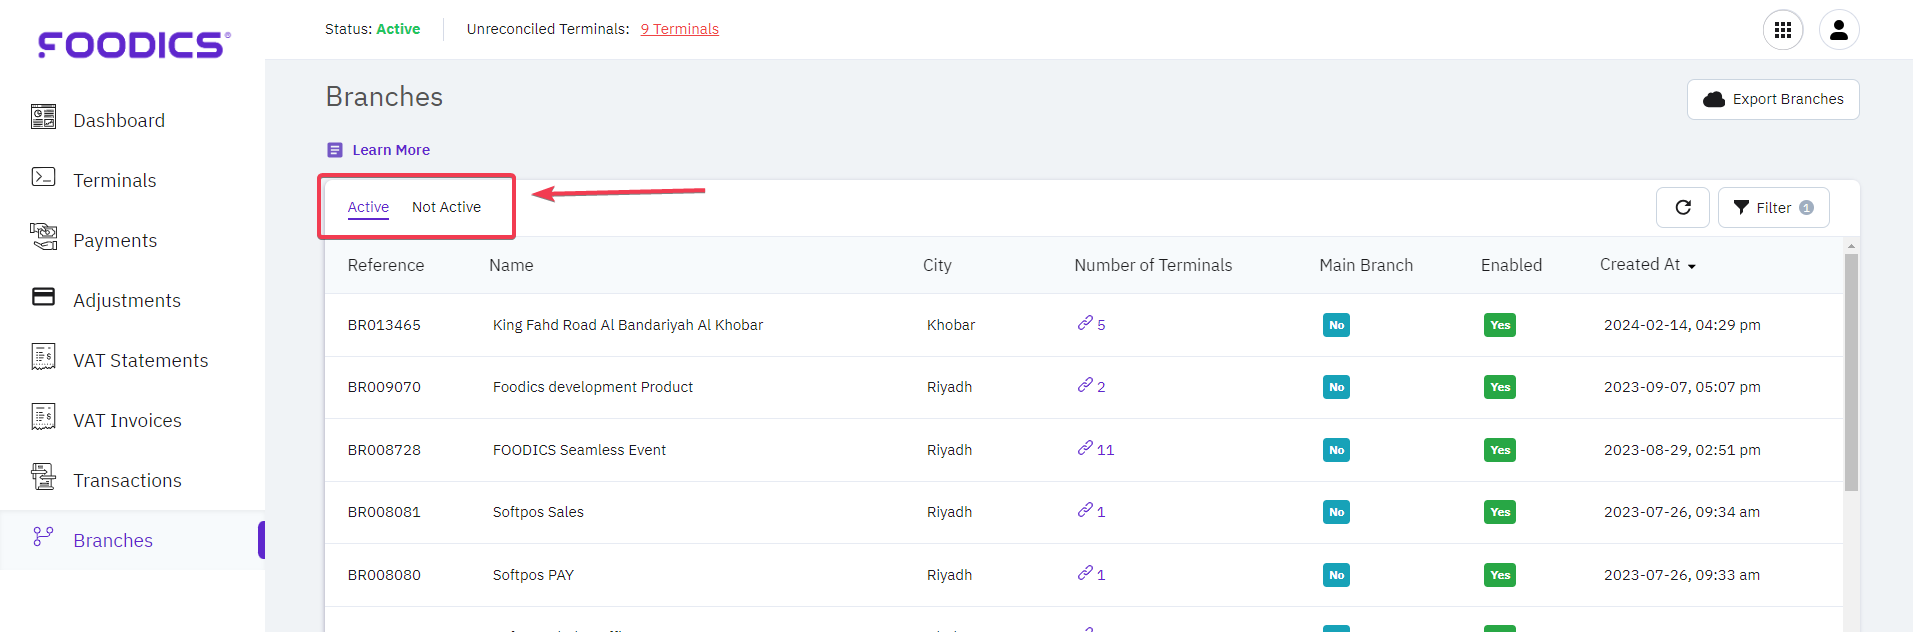The width and height of the screenshot is (1913, 632).
Task: Click Main Branch No badge for BR008728
Action: 1336,450
